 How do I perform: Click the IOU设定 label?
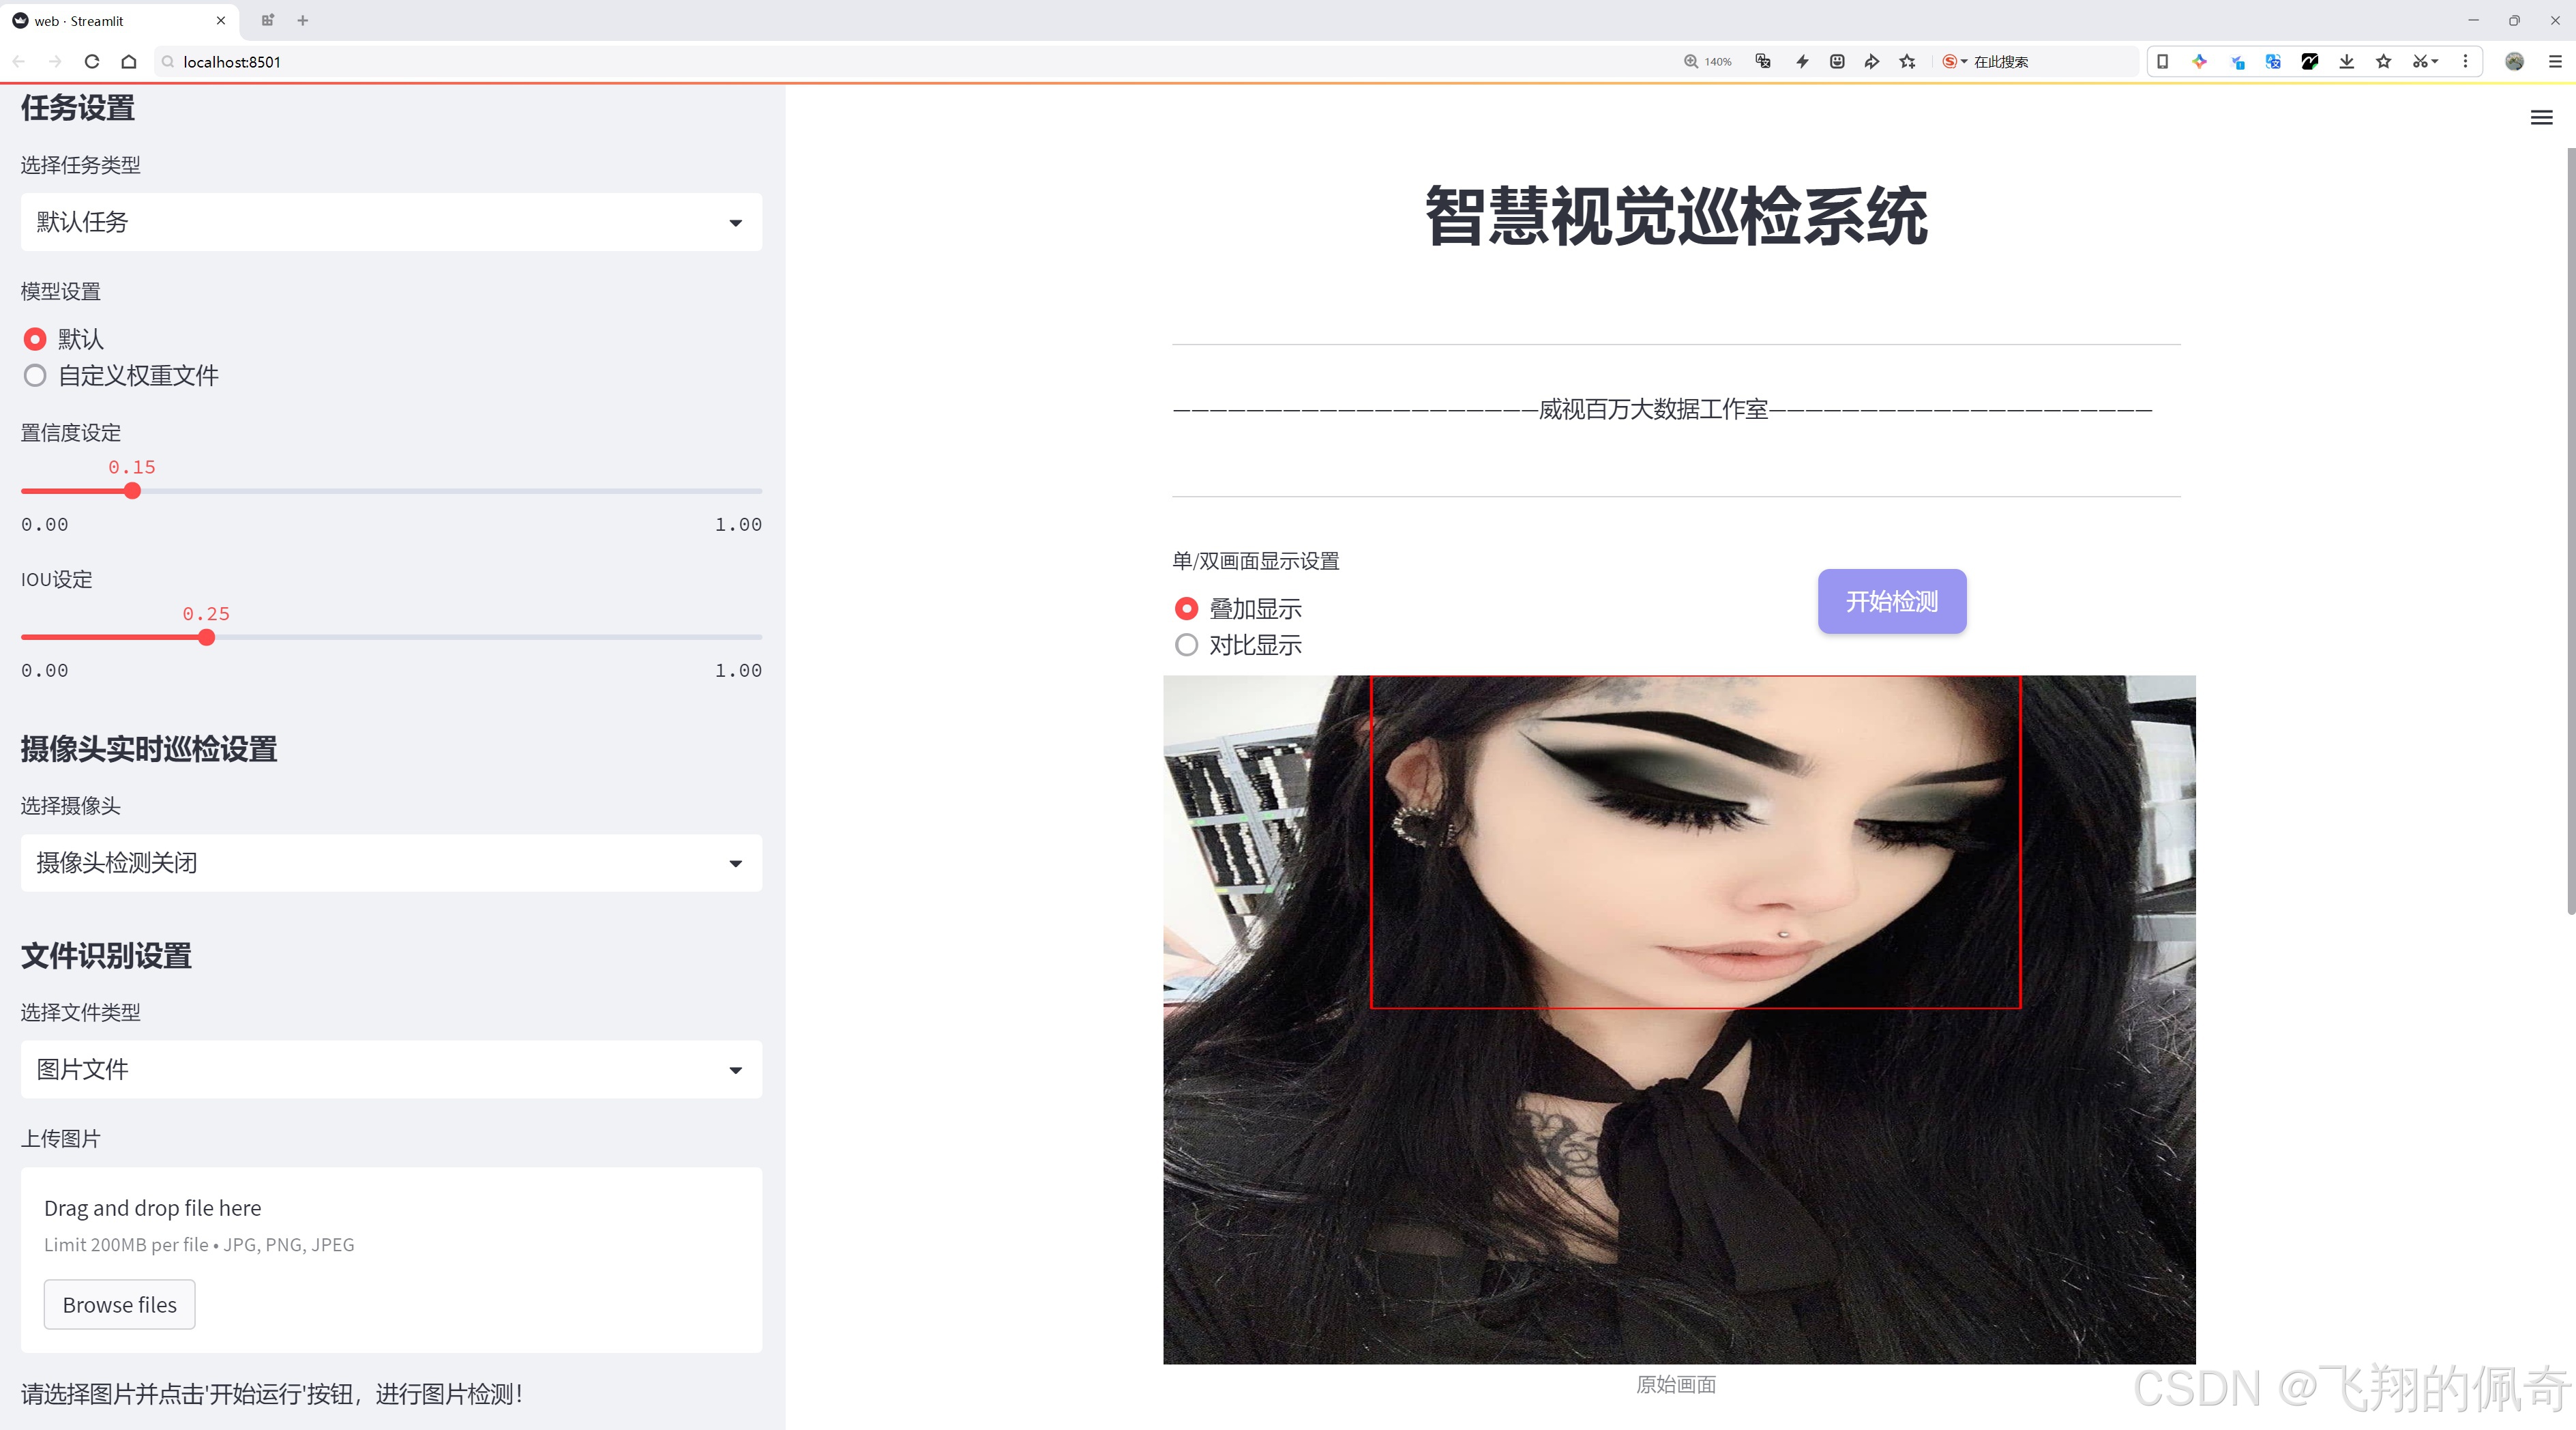(x=56, y=579)
